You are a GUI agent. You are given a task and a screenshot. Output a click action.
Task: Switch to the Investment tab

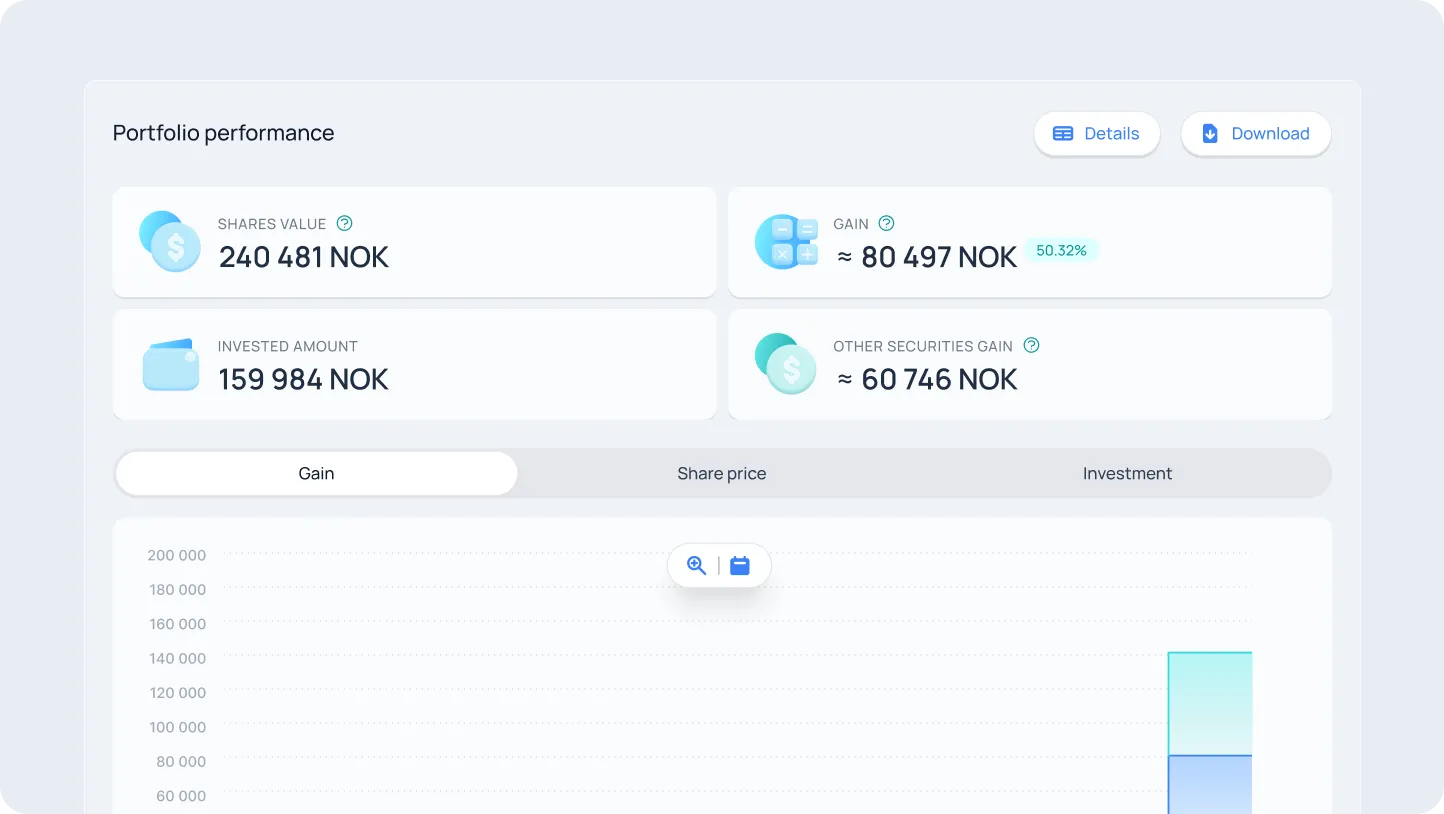(x=1127, y=473)
